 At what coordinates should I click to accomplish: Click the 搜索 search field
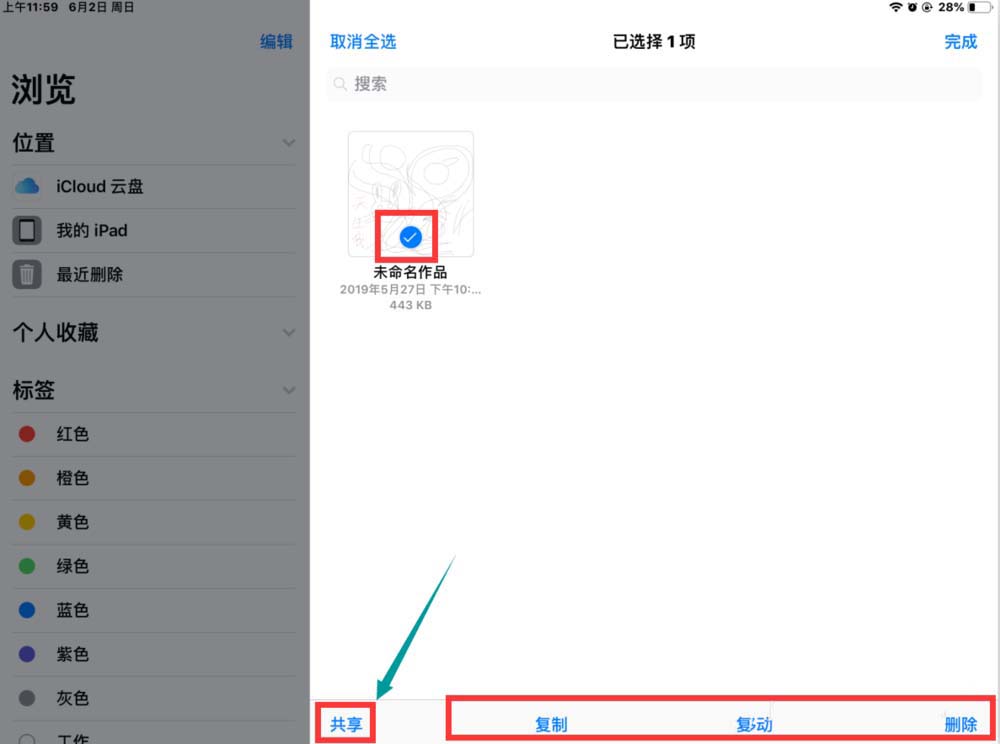point(654,84)
